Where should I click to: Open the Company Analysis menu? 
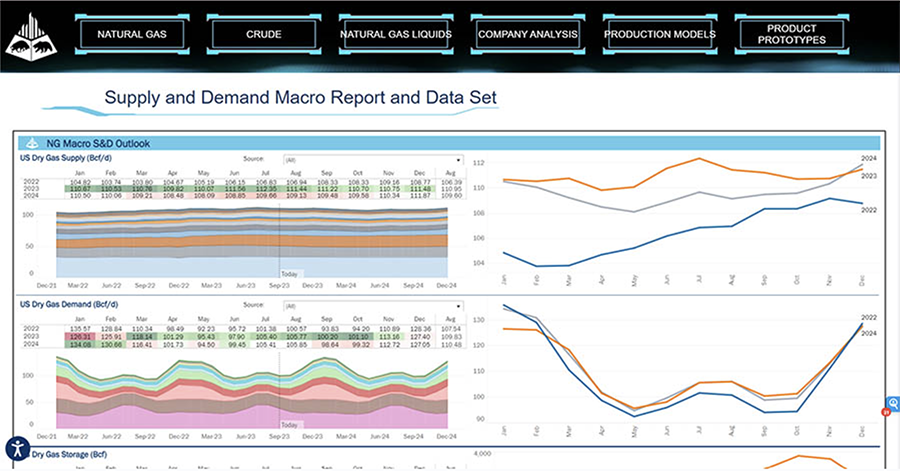tap(528, 34)
